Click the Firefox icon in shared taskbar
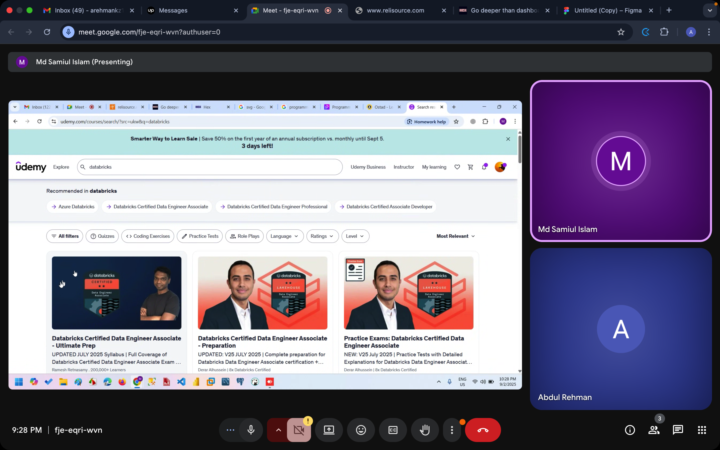 [122, 382]
